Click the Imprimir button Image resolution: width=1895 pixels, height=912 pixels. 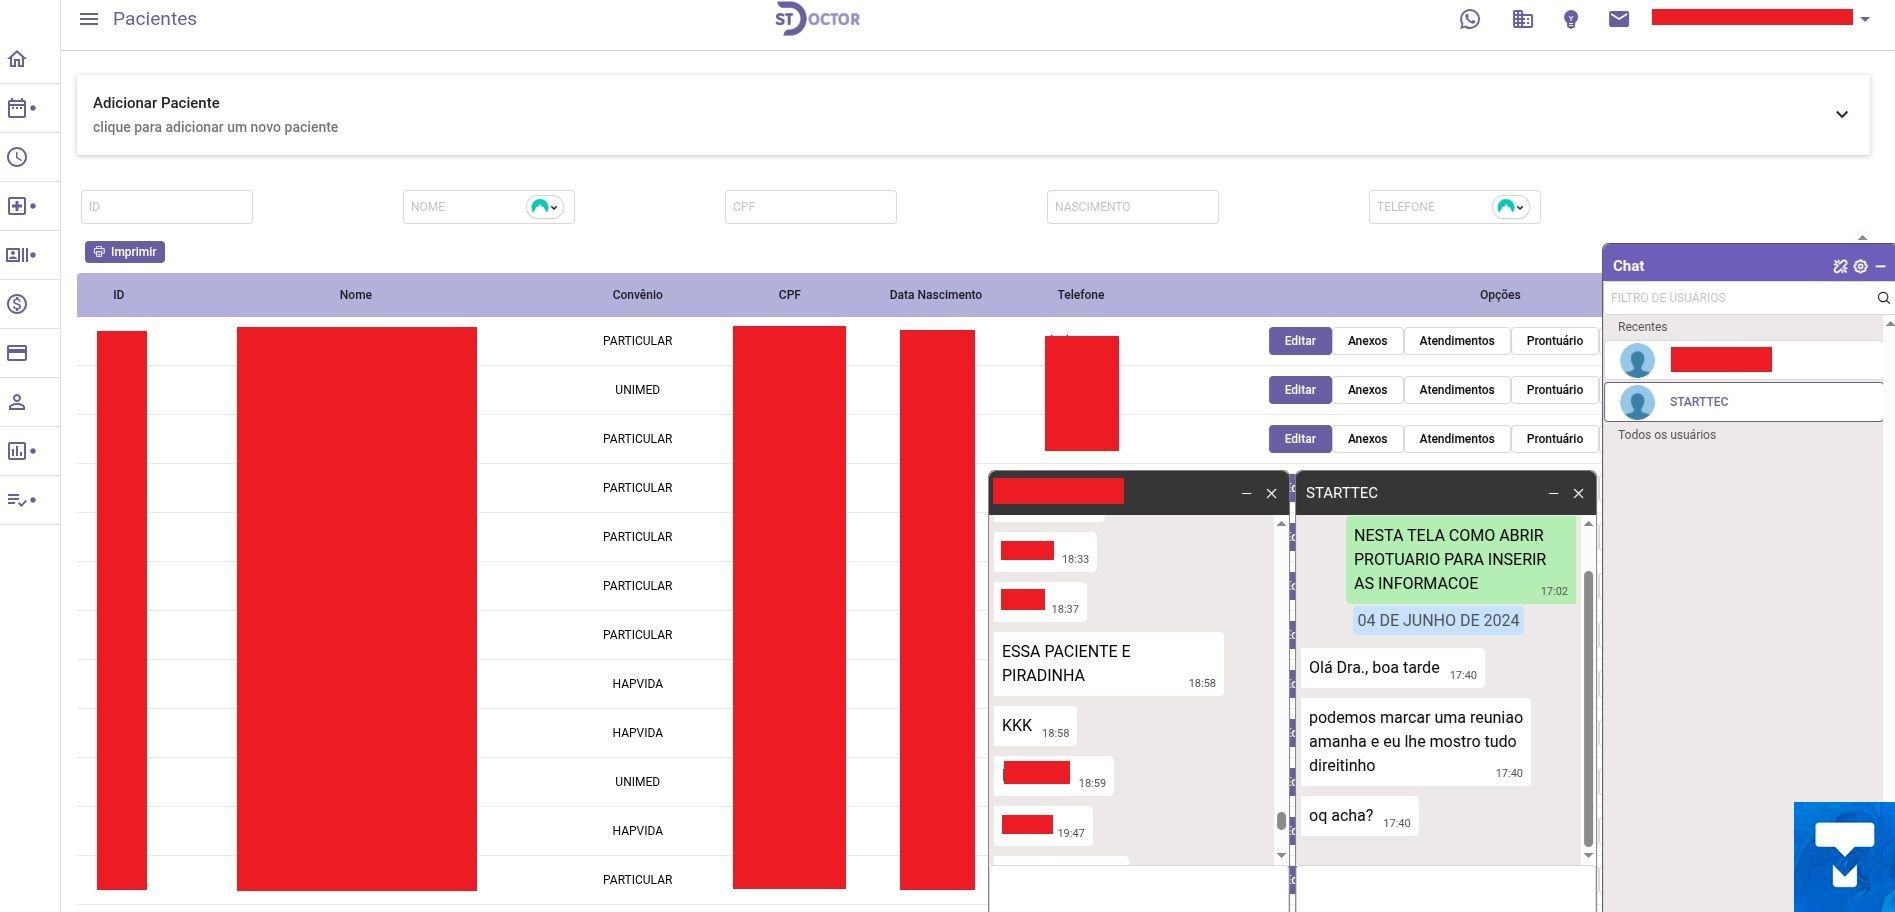[x=125, y=252]
